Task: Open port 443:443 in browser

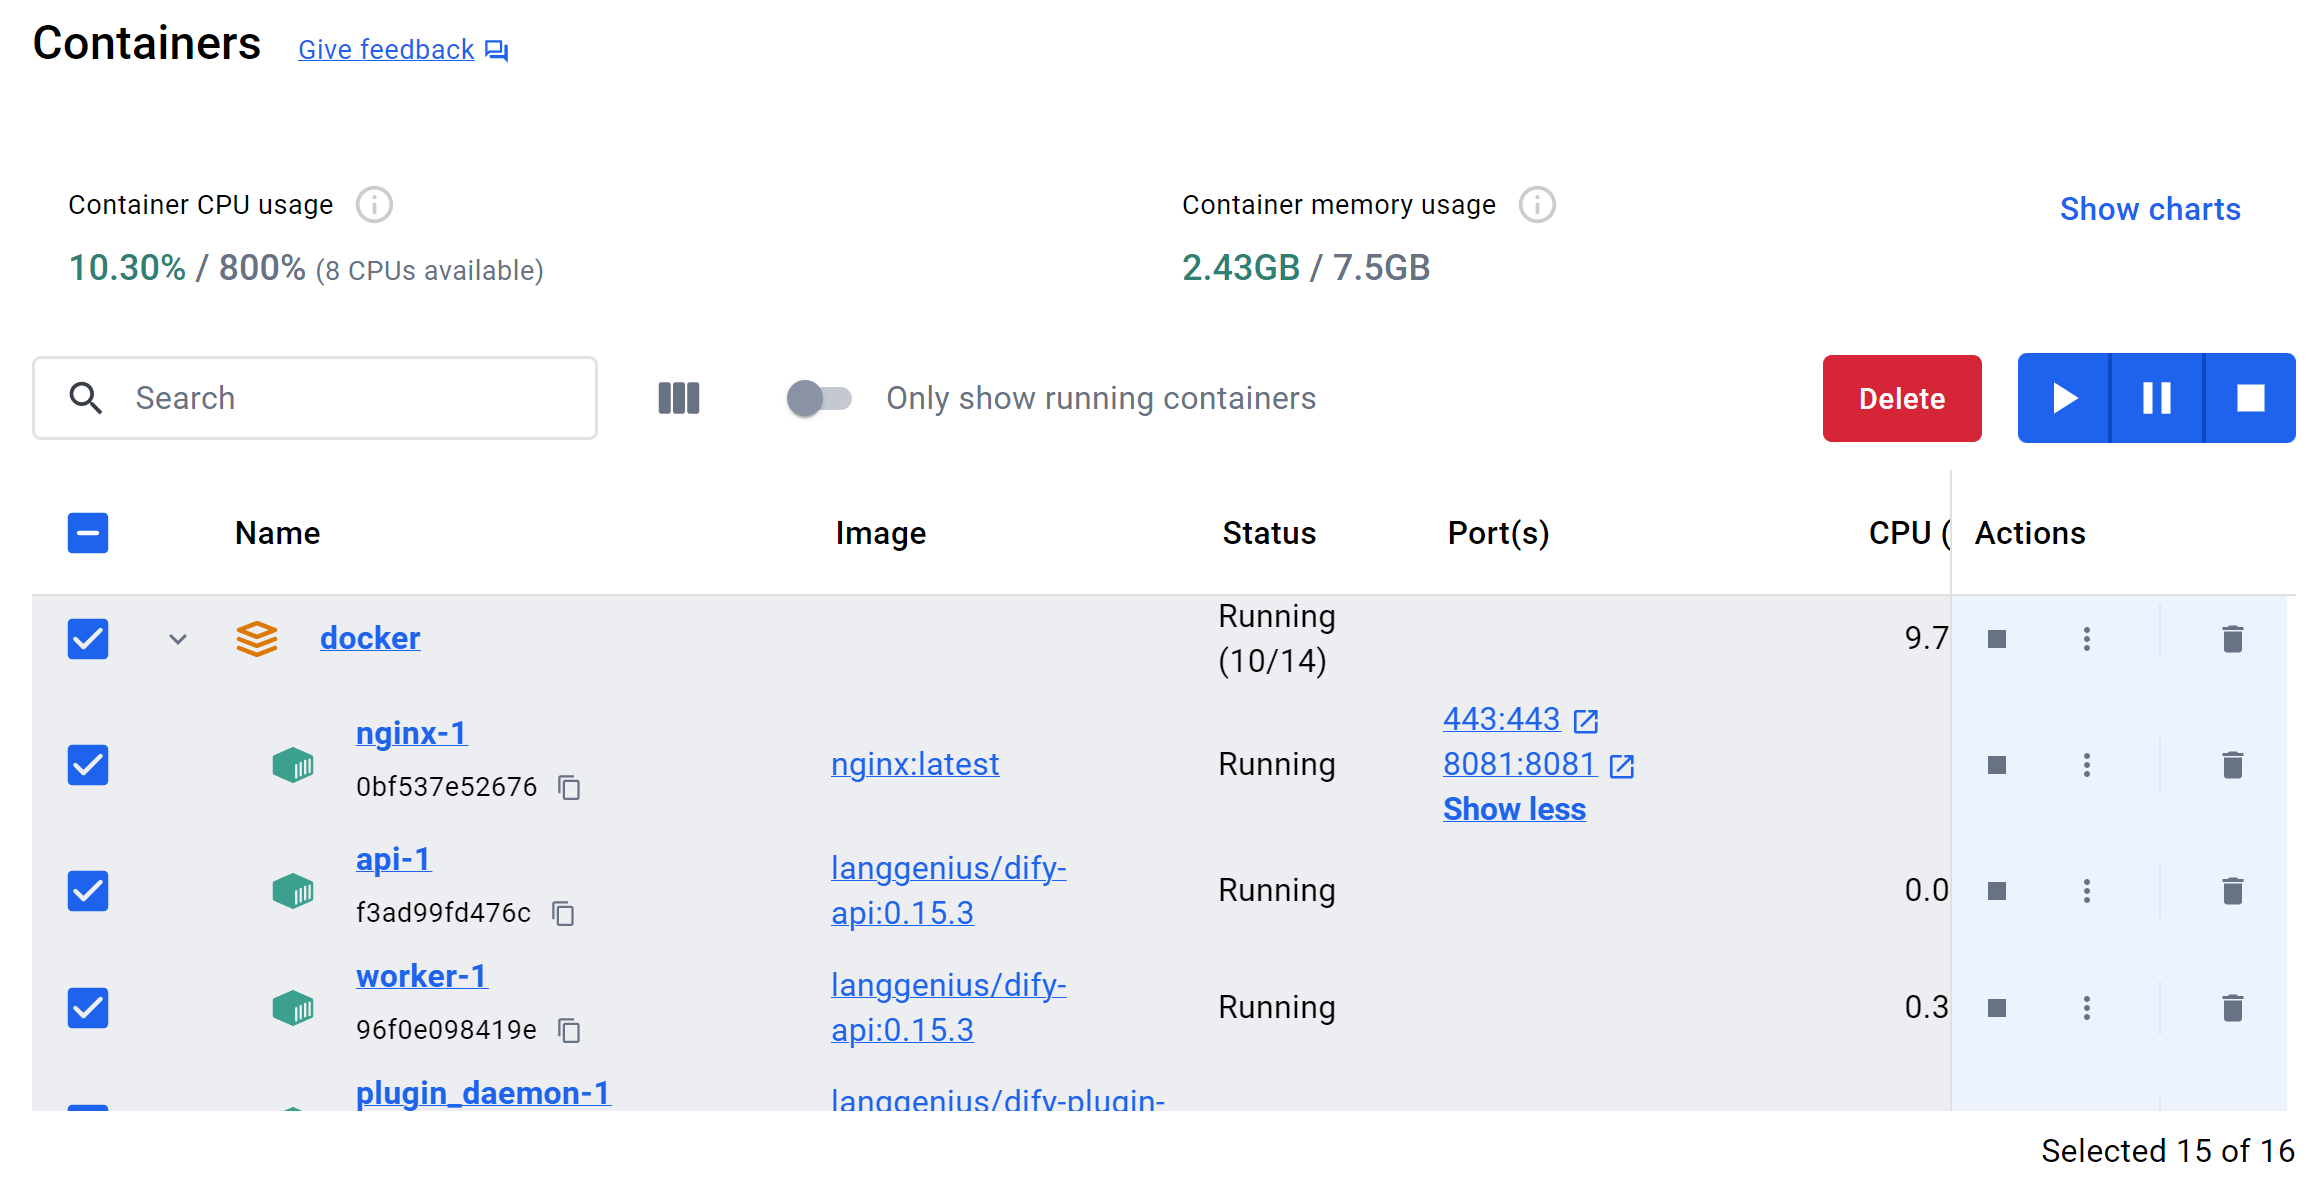Action: pyautogui.click(x=1520, y=719)
